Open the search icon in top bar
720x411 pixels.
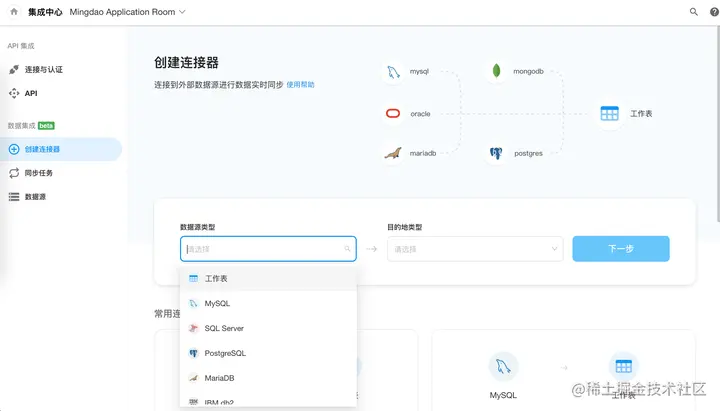693,12
